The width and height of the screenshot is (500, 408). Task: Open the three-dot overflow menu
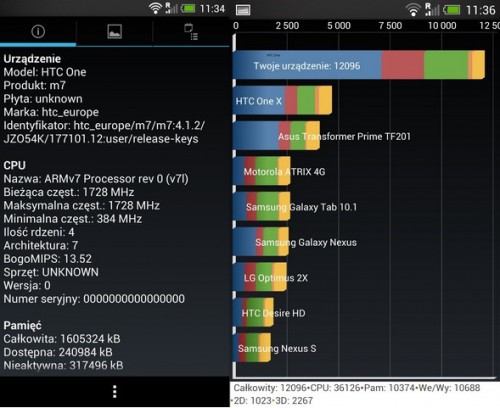pos(115,392)
